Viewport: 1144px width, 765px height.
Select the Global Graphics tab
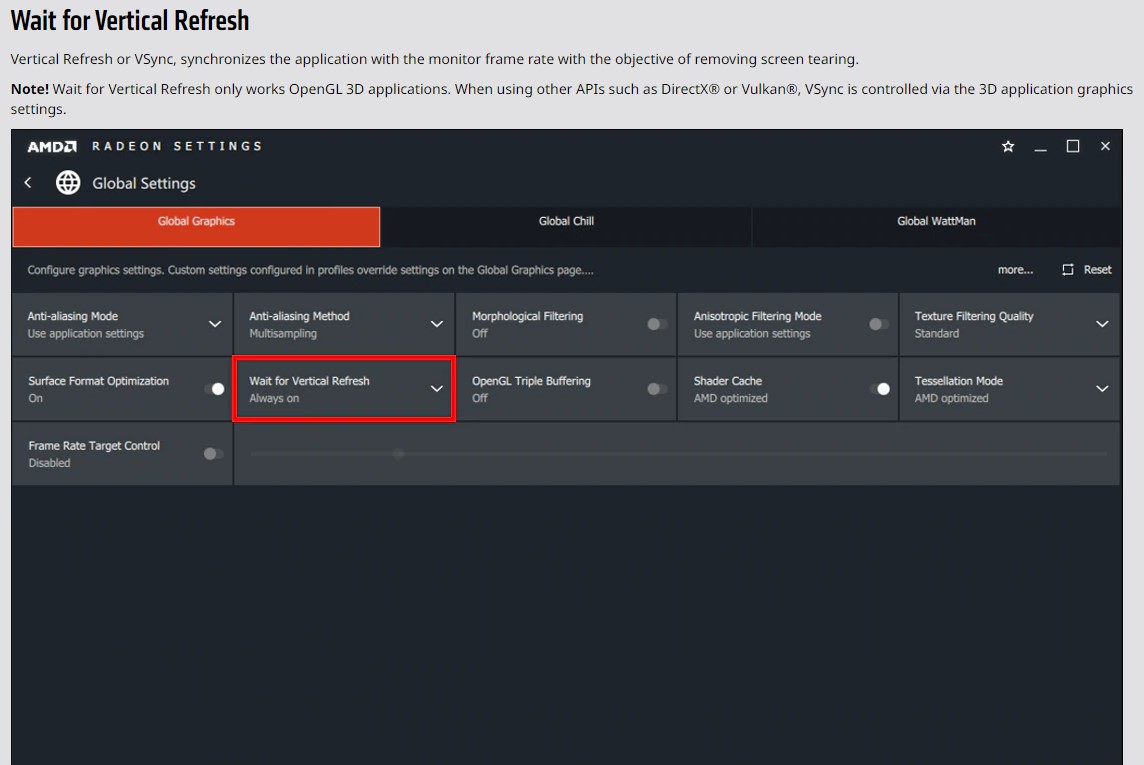click(x=196, y=227)
